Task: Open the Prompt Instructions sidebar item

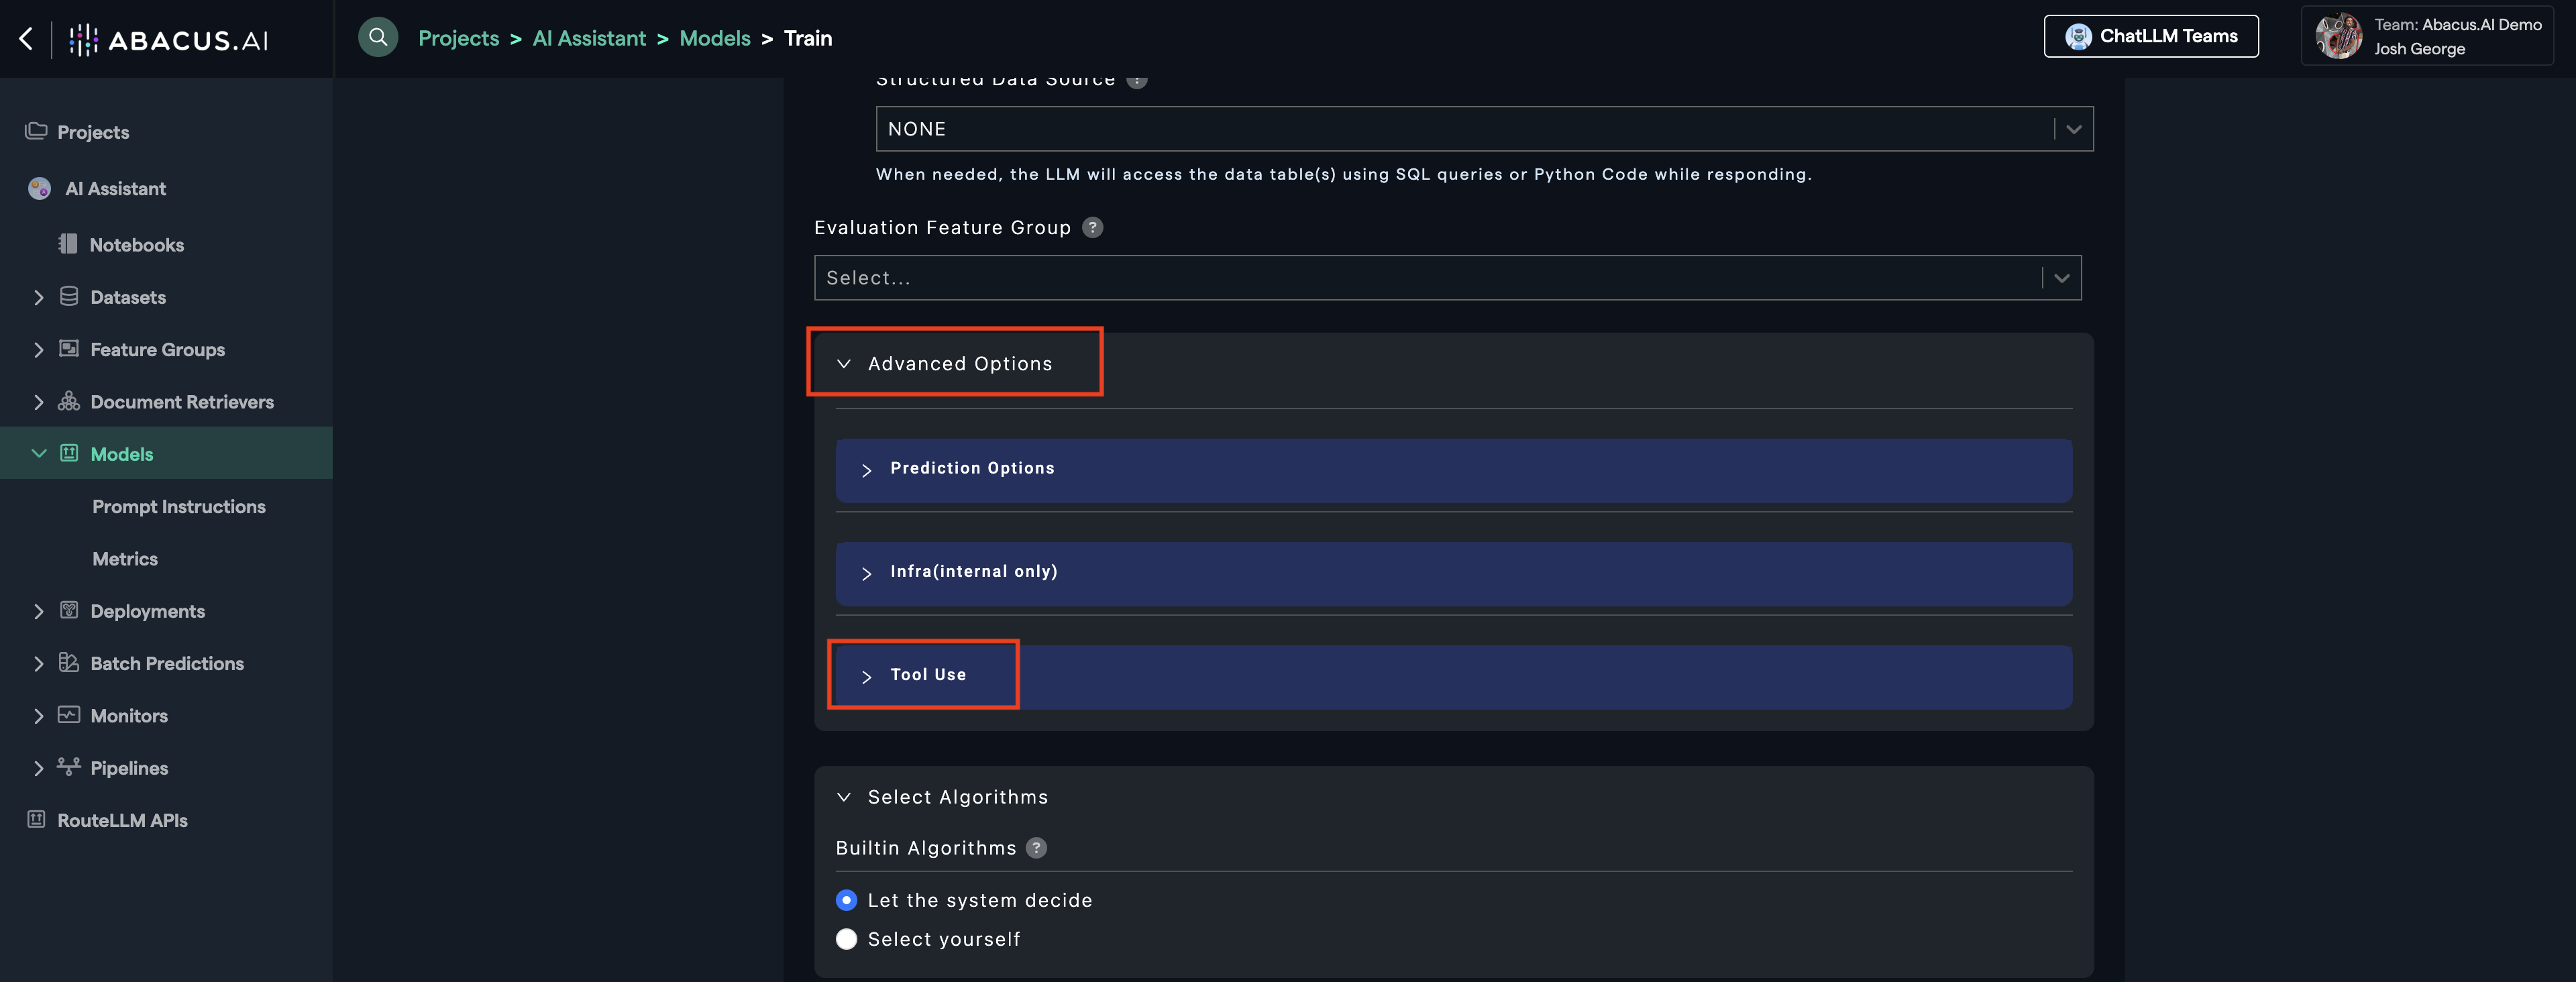Action: (x=179, y=506)
